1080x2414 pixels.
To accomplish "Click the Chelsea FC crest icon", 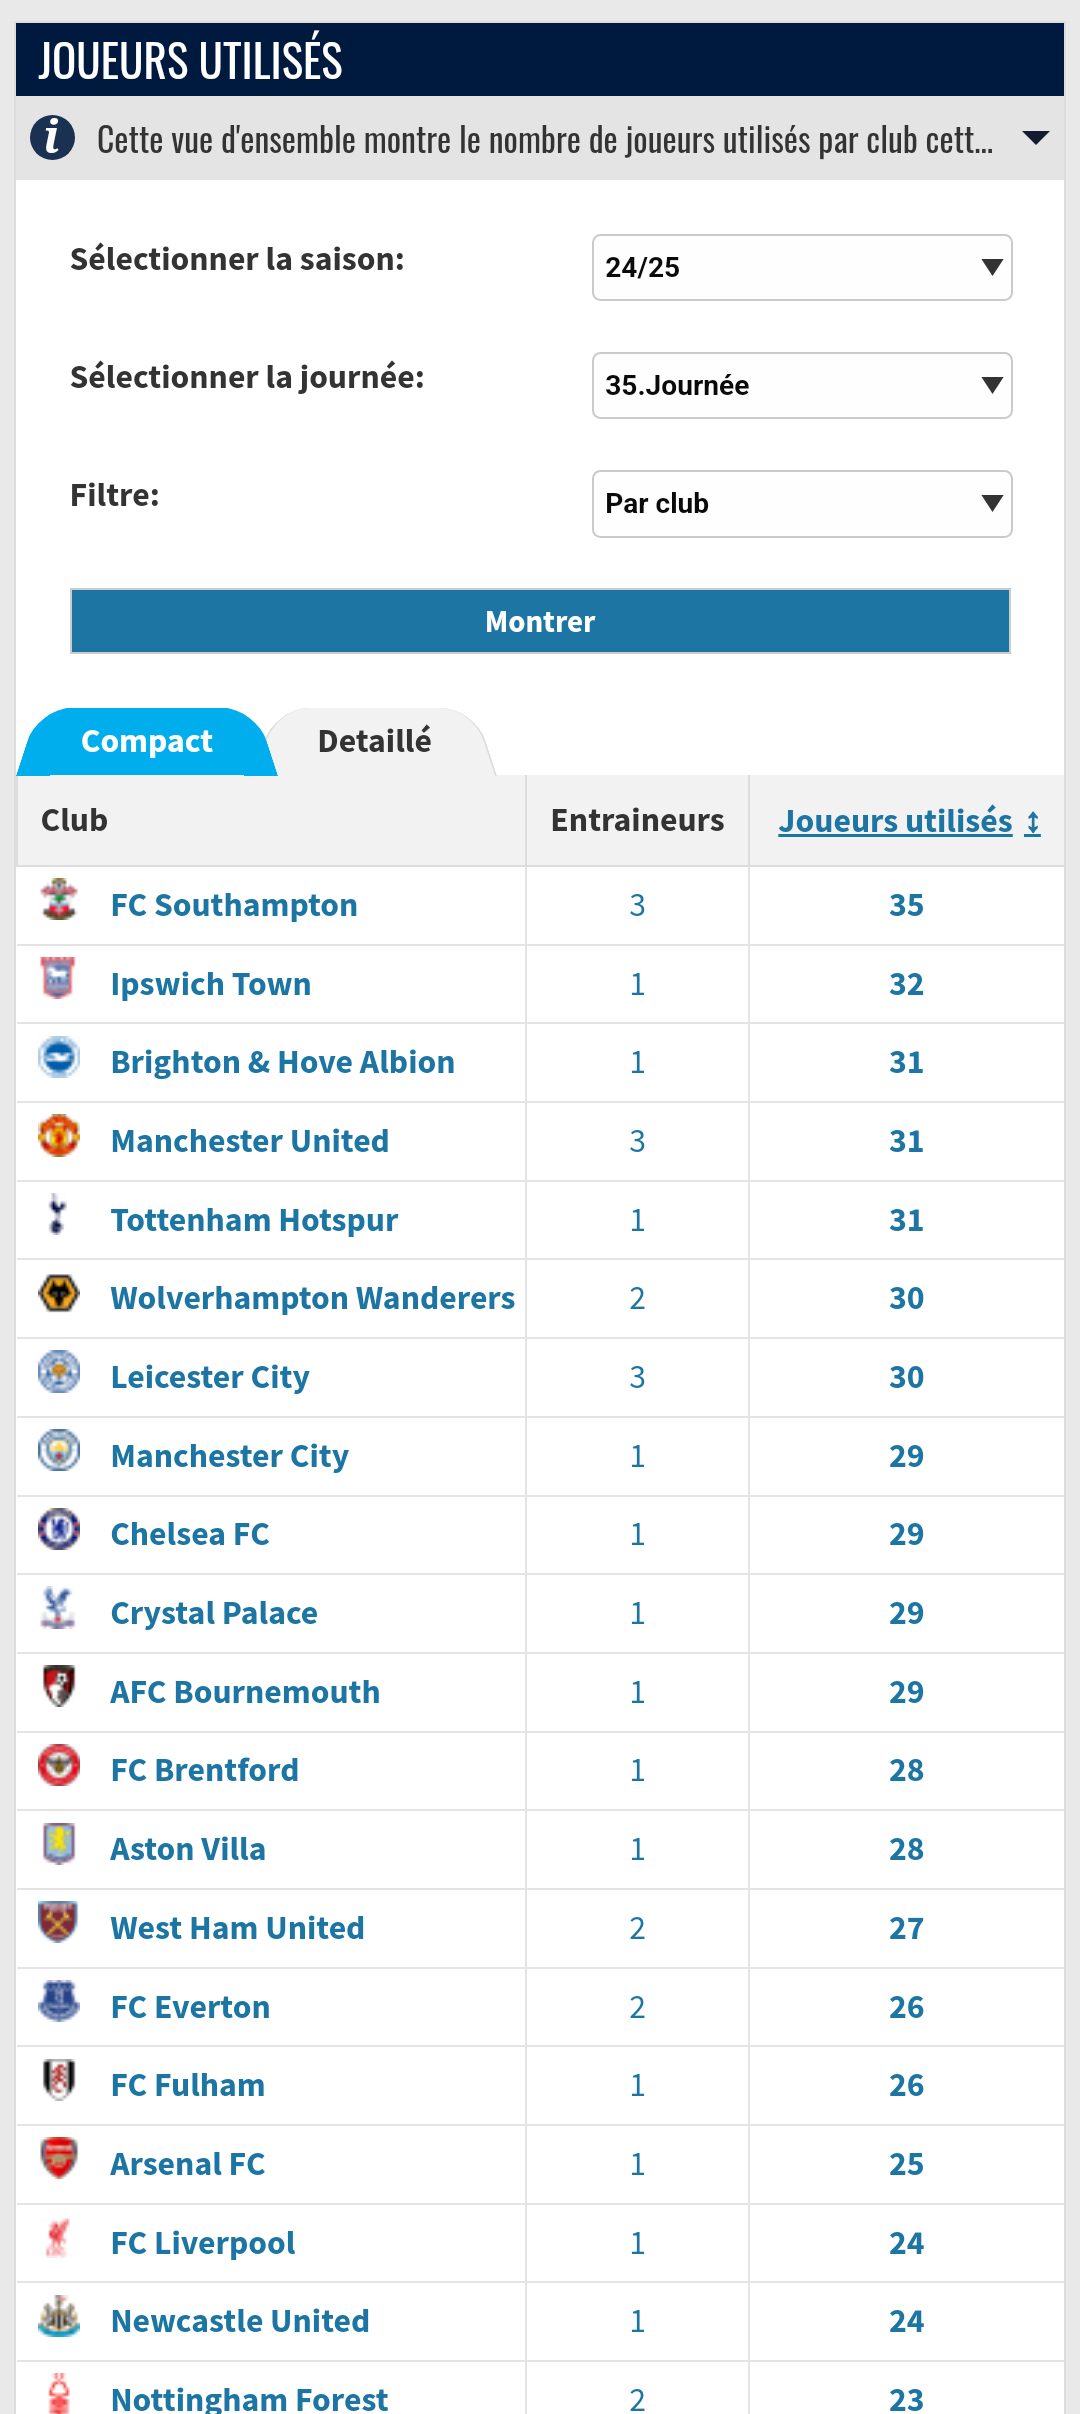I will click(x=59, y=1529).
